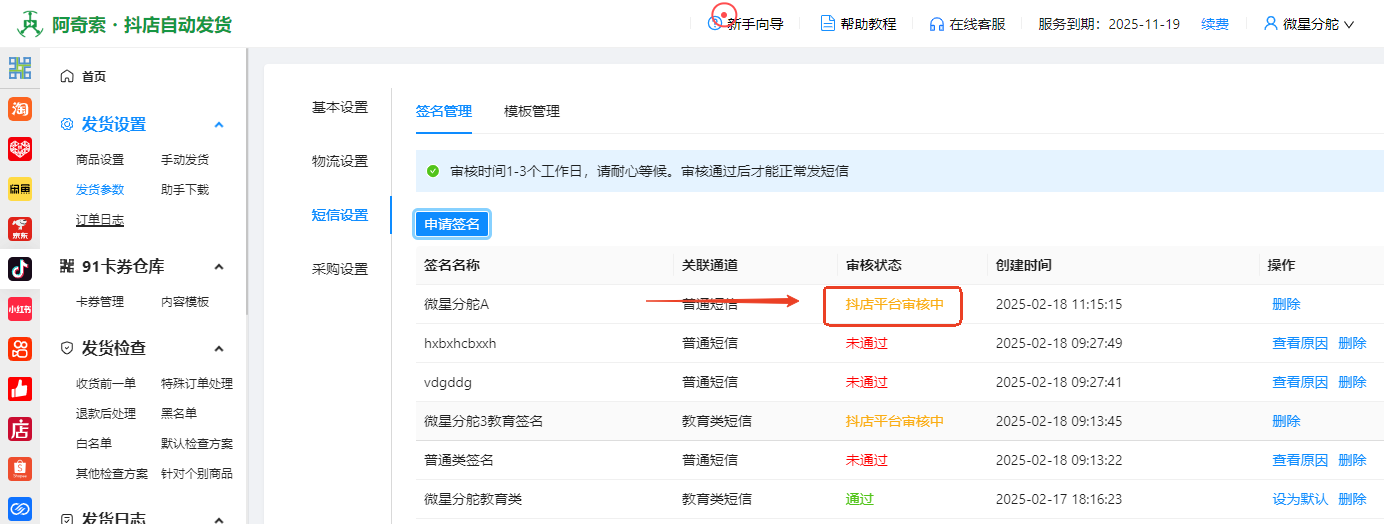Collapse the 发货设置 section

(219, 125)
